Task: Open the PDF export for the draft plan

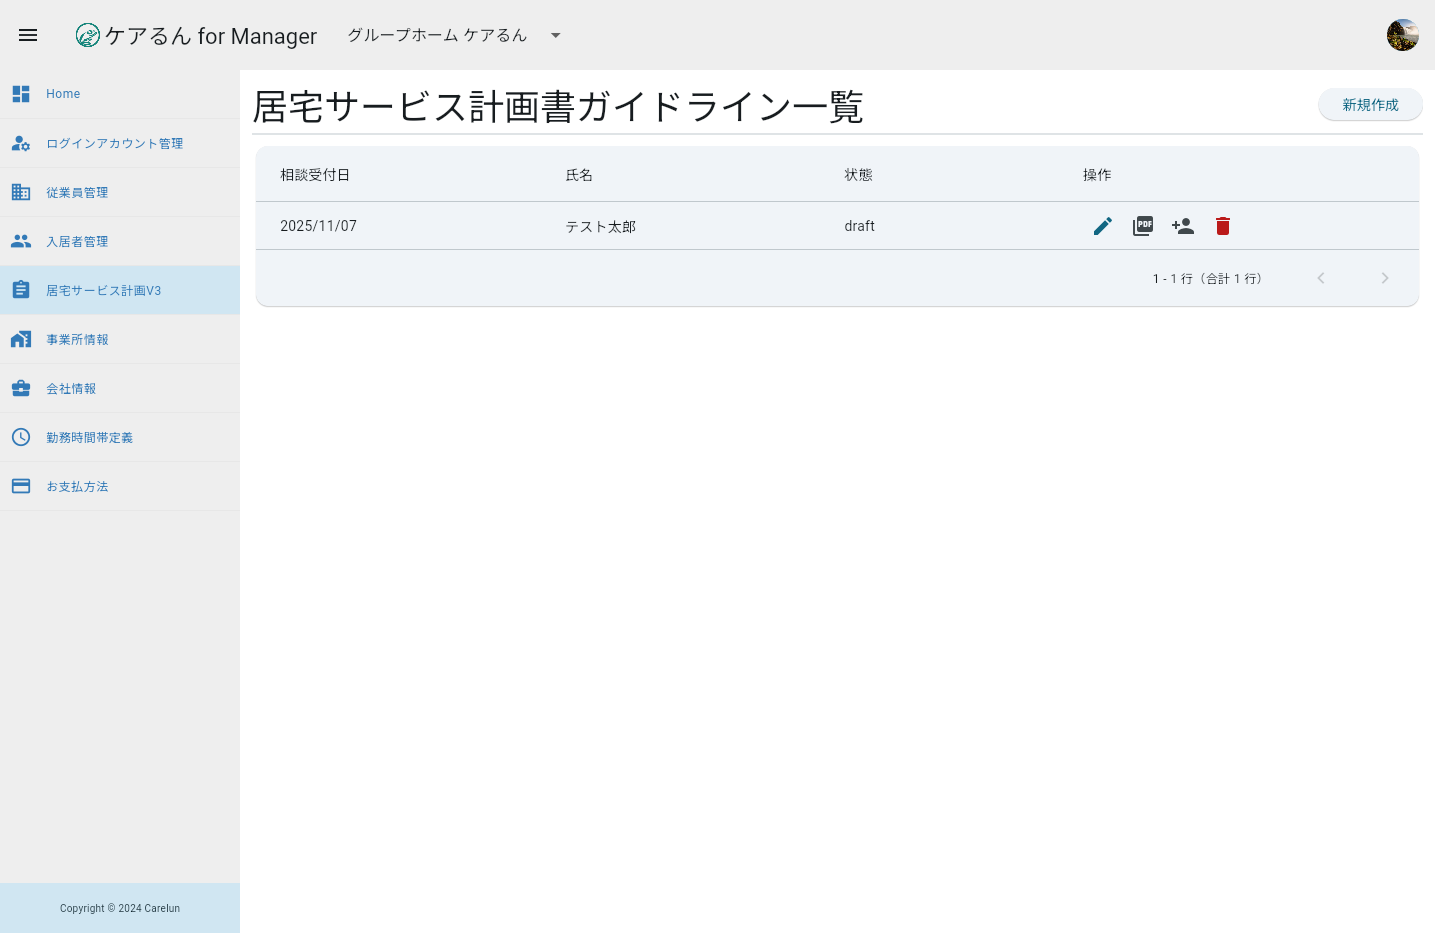Action: [x=1143, y=226]
